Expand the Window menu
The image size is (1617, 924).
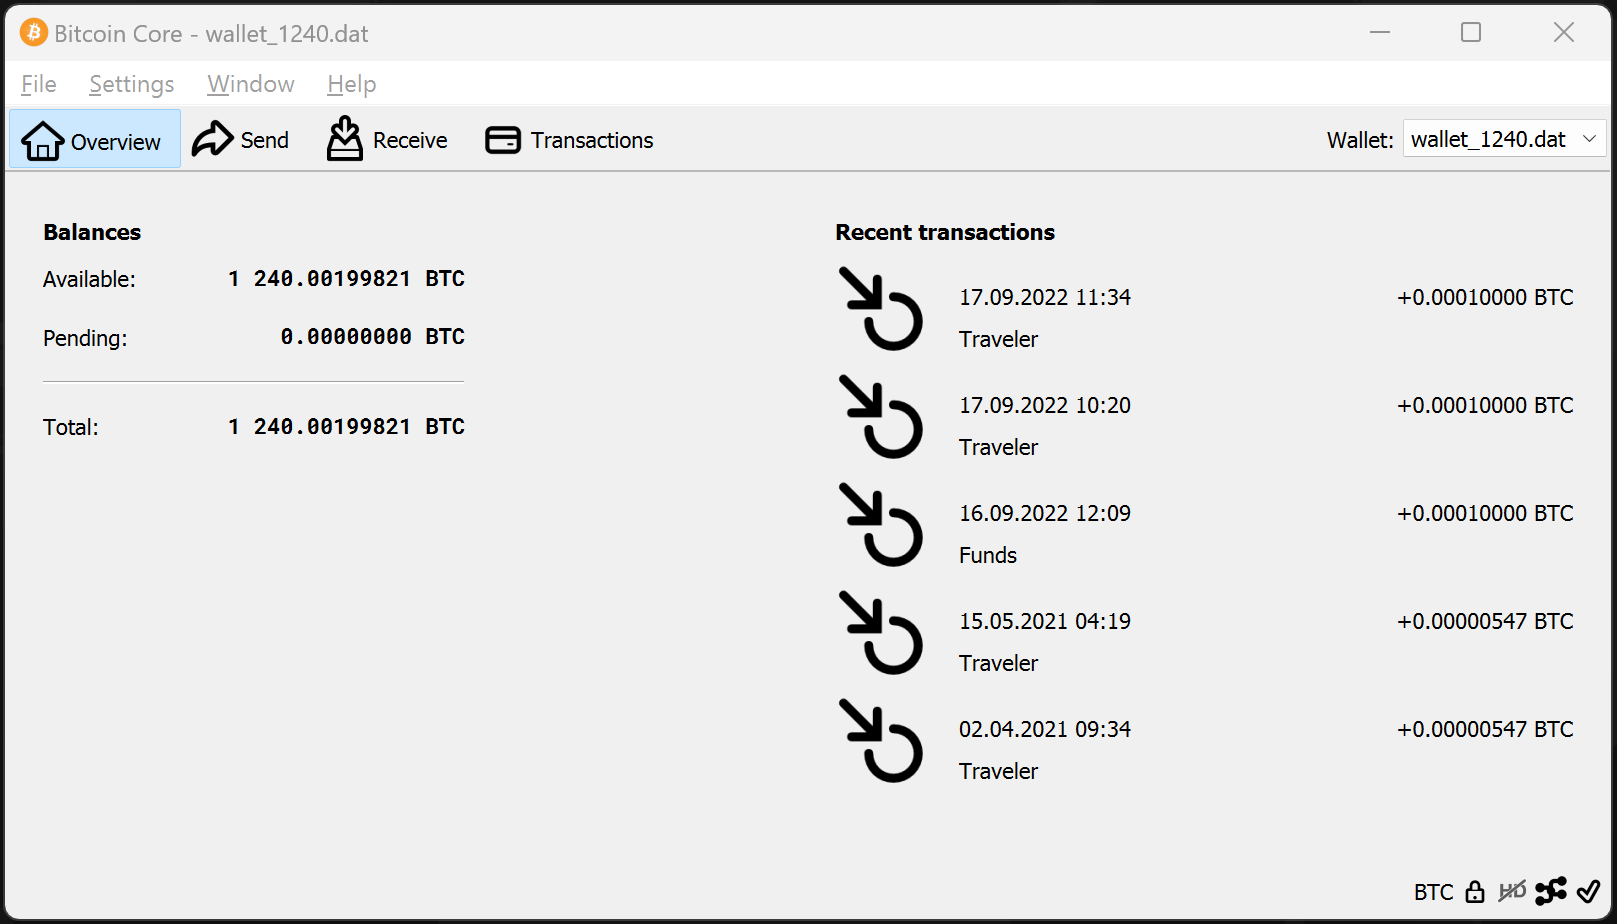pyautogui.click(x=250, y=84)
